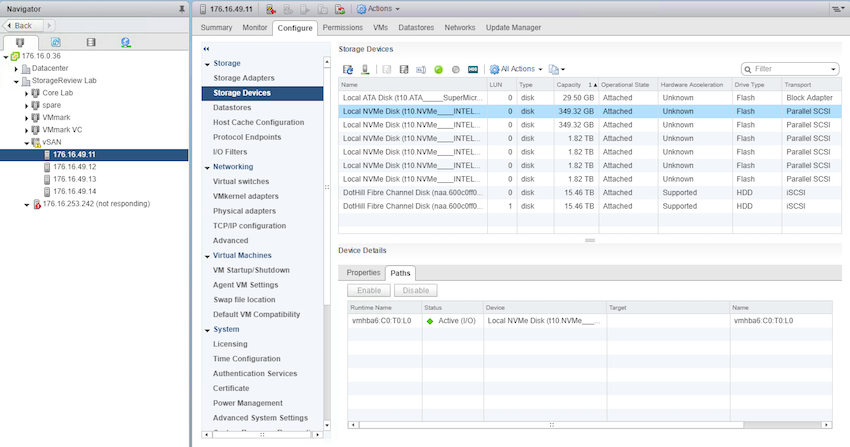
Task: Click the refresh storage devices icon
Action: (x=349, y=69)
